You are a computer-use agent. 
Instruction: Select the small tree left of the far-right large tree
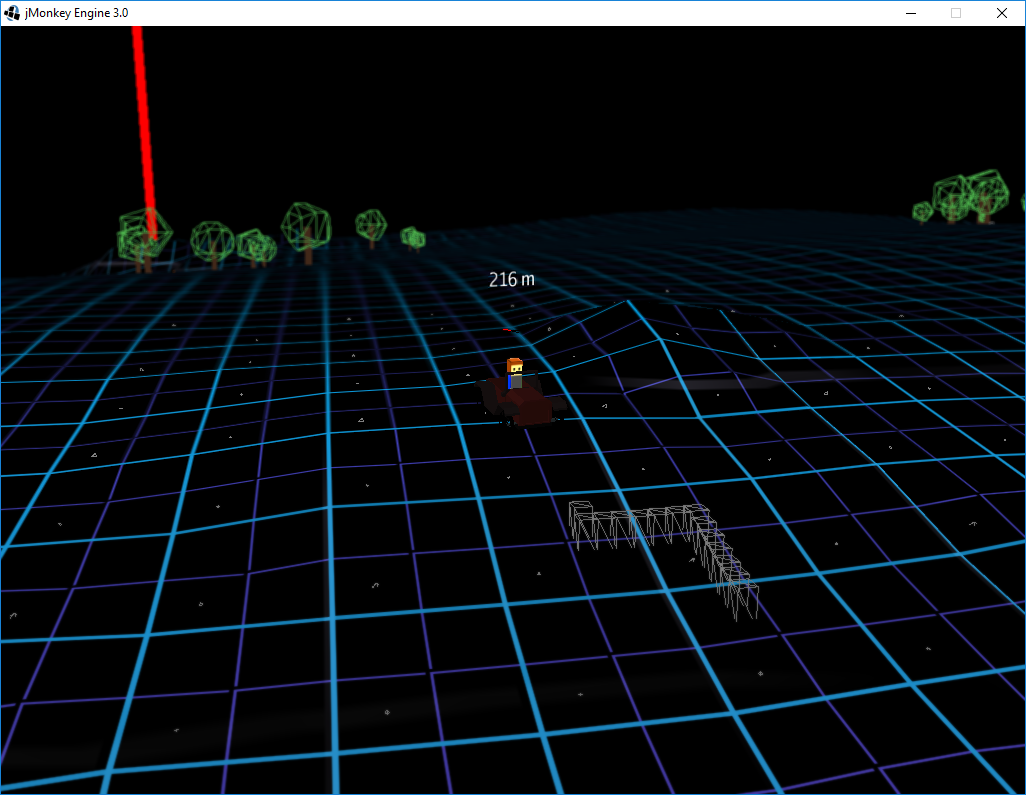[922, 211]
